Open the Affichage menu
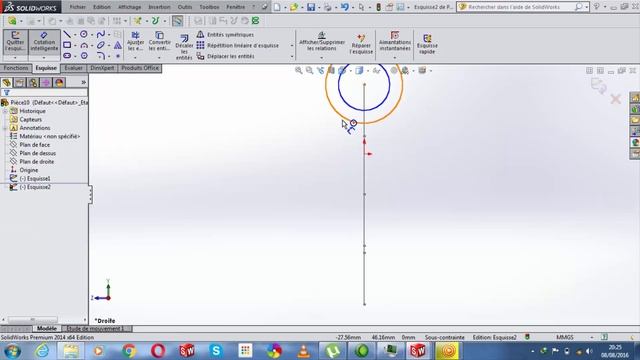Screen dimensions: 640x360 pyautogui.click(x=129, y=7)
